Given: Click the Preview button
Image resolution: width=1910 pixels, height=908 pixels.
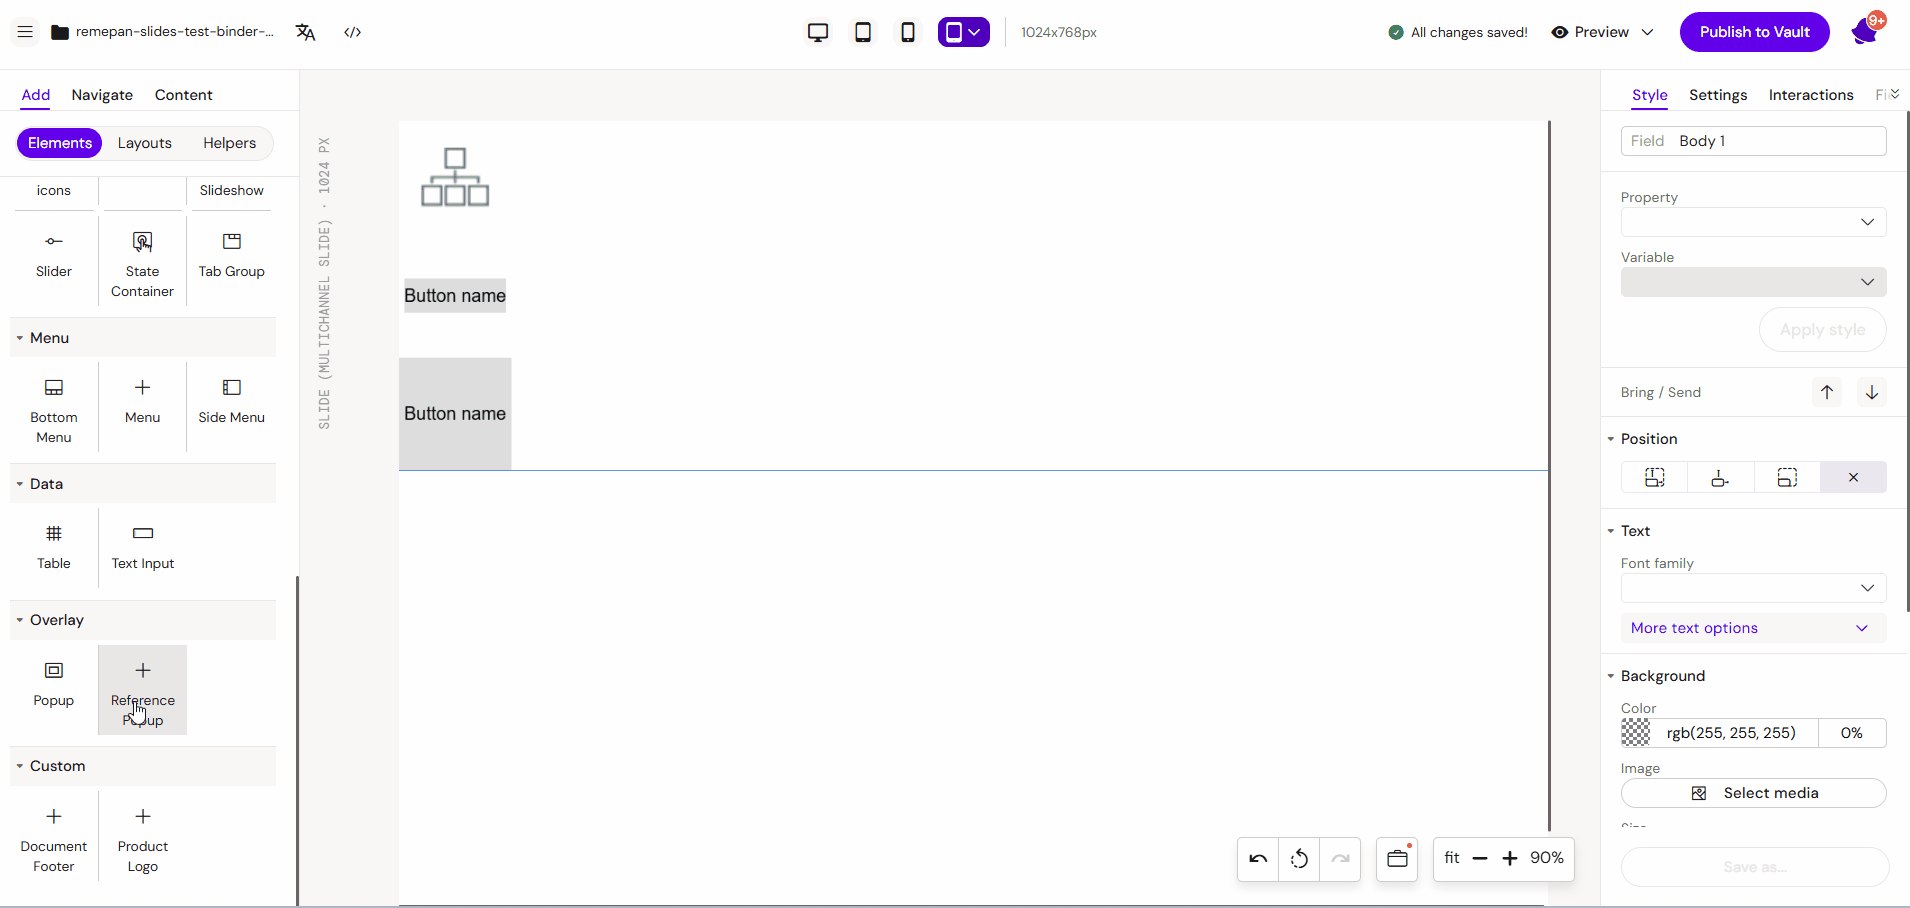Looking at the screenshot, I should pos(1590,32).
